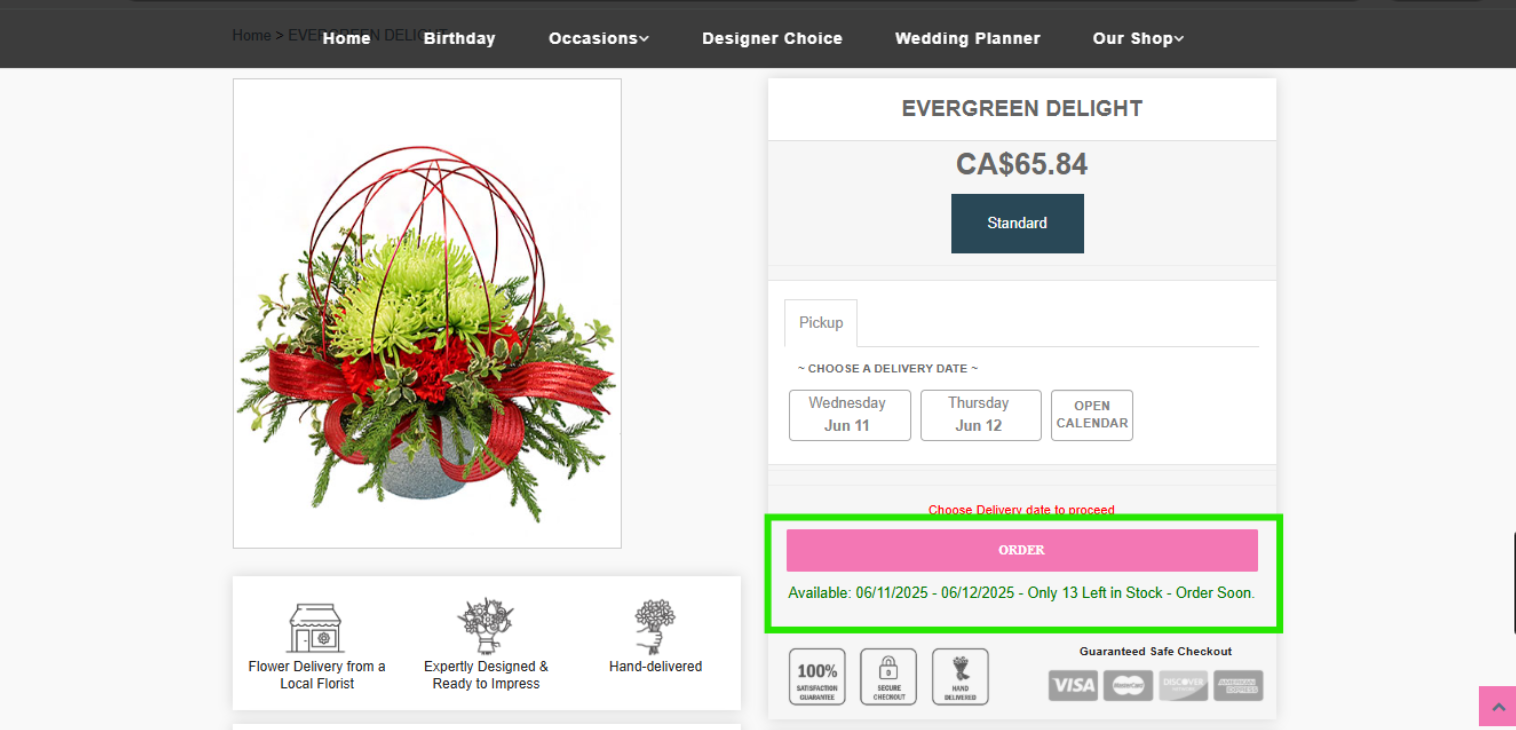Select the Wednesday Jun 11 delivery date
This screenshot has width=1516, height=730.
(850, 415)
